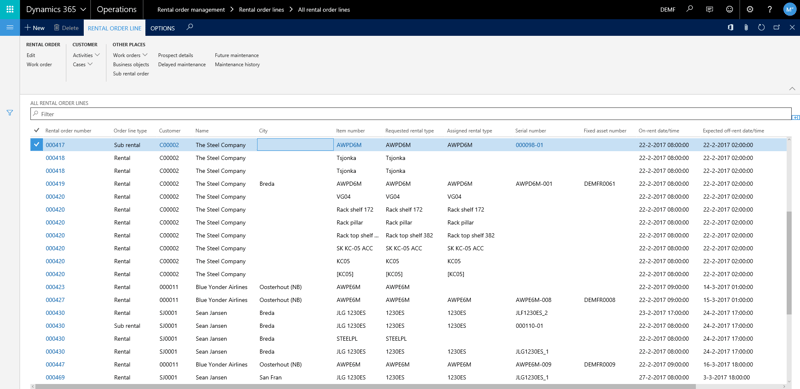The image size is (800, 389).
Task: Open the app launcher waffle icon
Action: [10, 9]
